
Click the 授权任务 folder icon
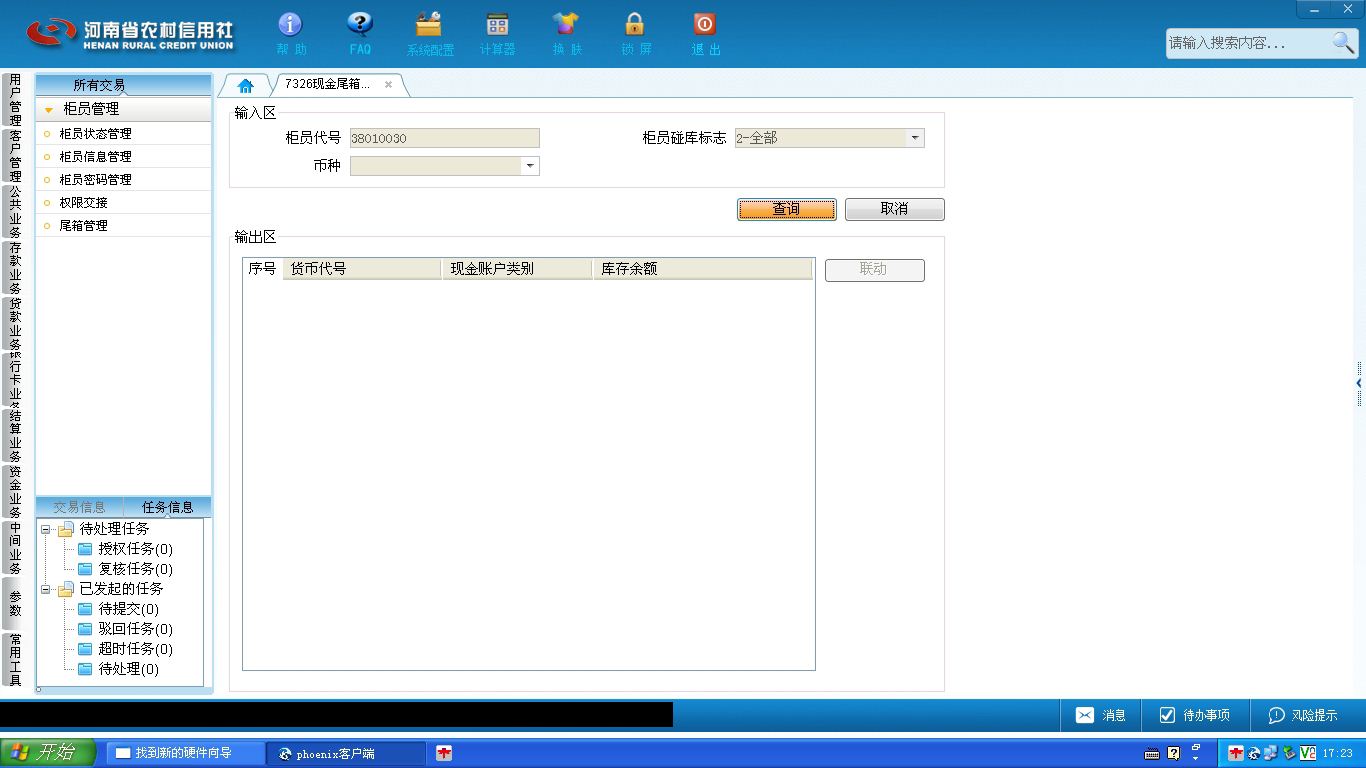tap(85, 549)
